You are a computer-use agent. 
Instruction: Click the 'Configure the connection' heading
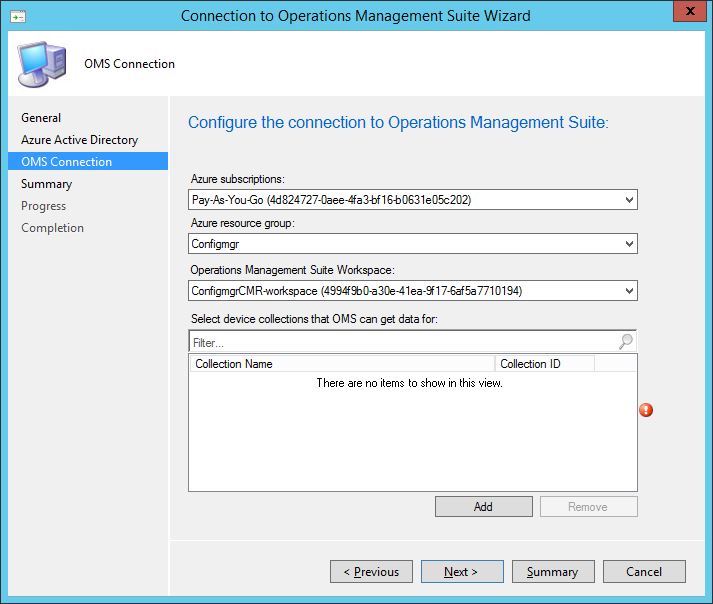pos(398,123)
